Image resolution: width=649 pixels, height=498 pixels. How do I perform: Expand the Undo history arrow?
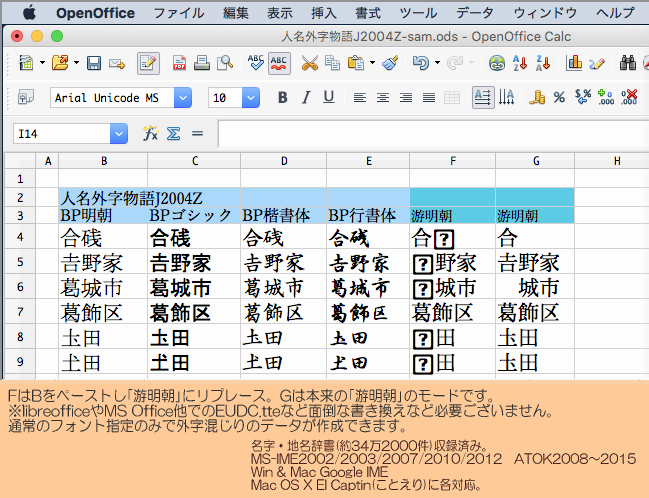click(437, 63)
